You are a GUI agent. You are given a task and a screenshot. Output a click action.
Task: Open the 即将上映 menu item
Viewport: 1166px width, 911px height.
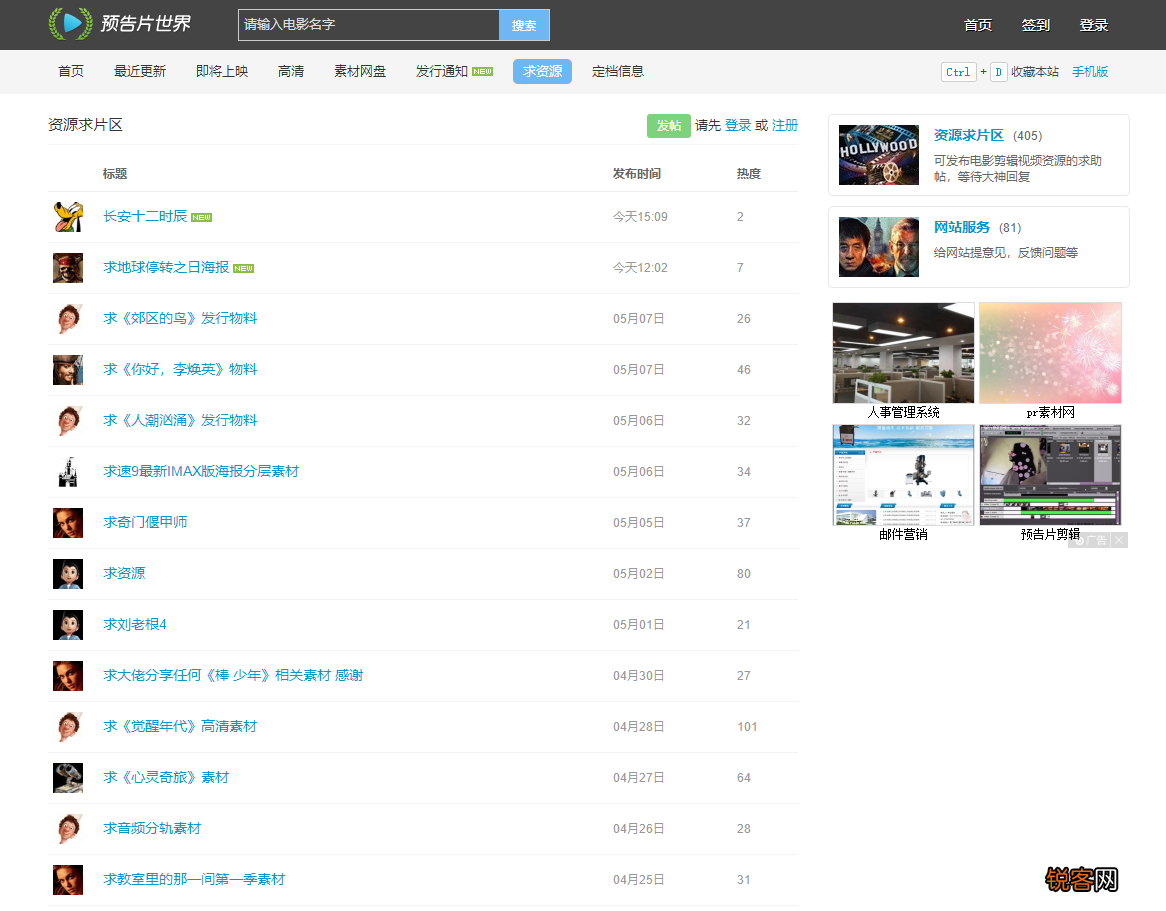(222, 71)
